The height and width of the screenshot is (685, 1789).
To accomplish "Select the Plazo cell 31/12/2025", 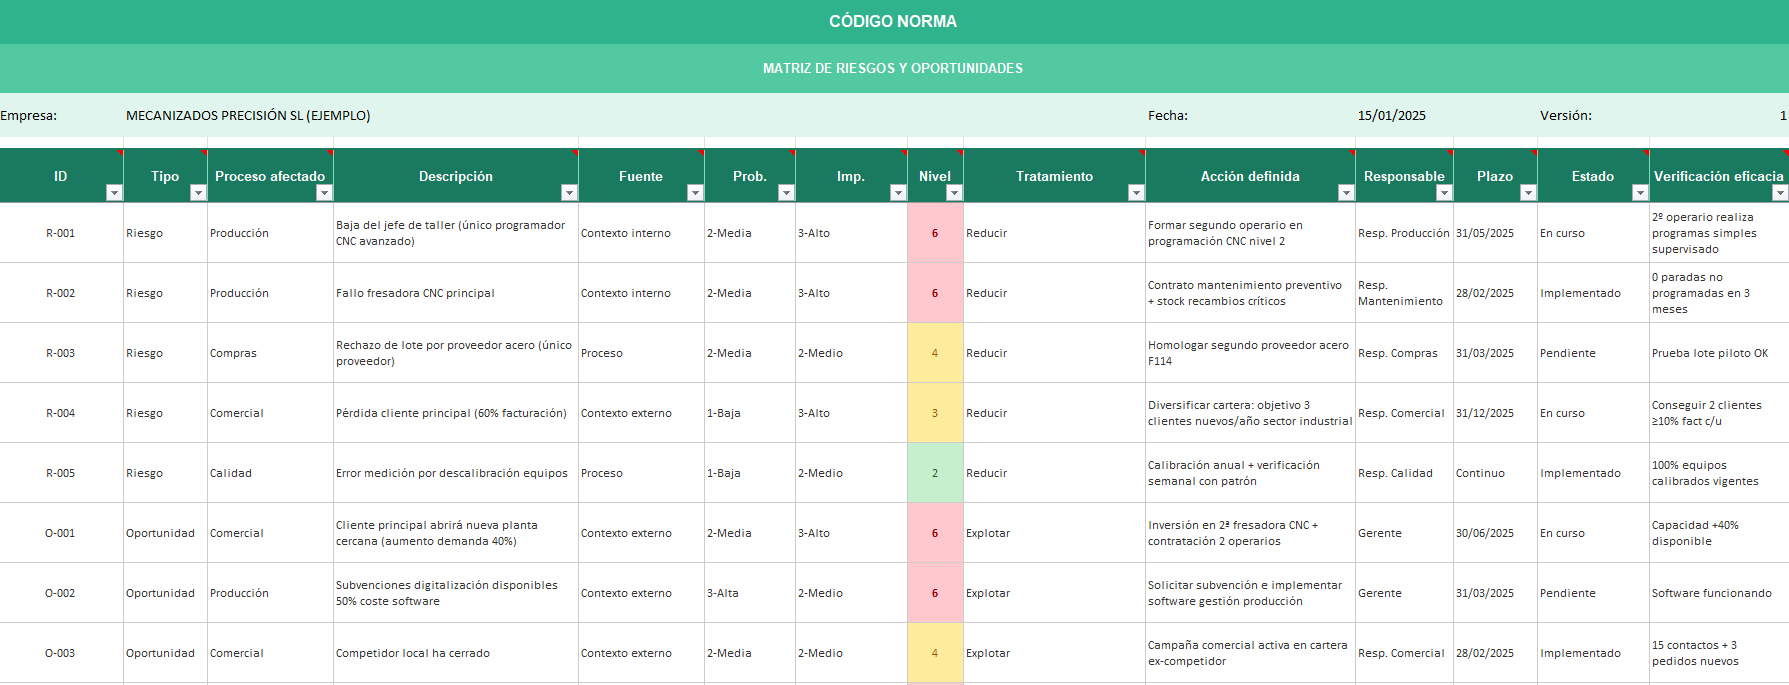I will click(1495, 413).
